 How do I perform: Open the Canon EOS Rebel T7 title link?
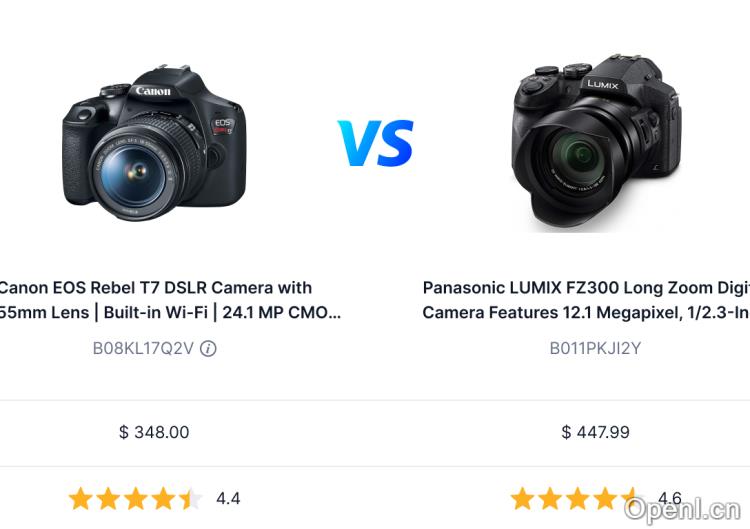point(170,300)
